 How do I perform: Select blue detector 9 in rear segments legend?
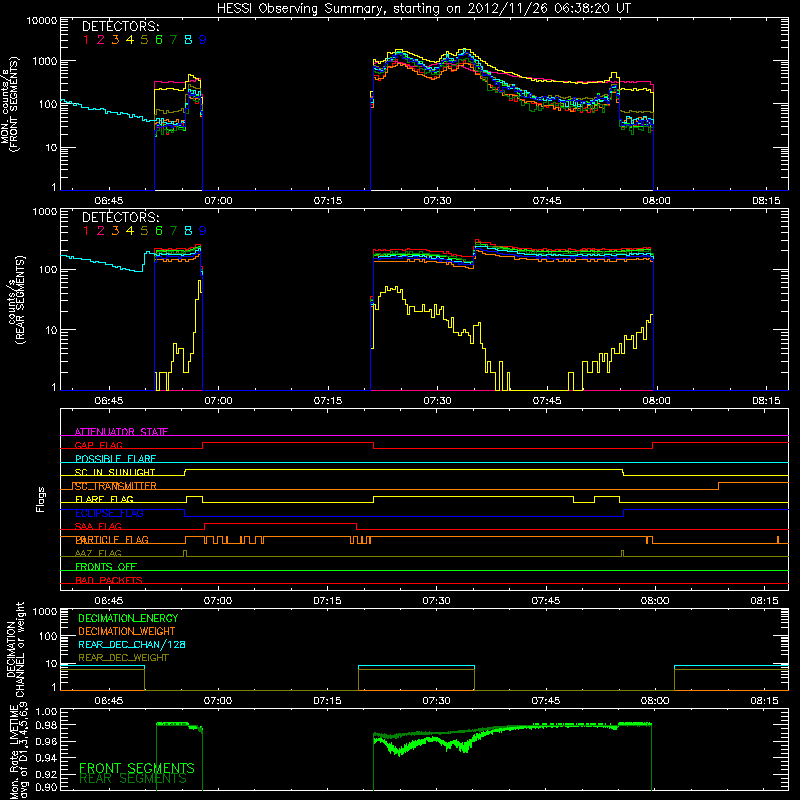point(203,231)
